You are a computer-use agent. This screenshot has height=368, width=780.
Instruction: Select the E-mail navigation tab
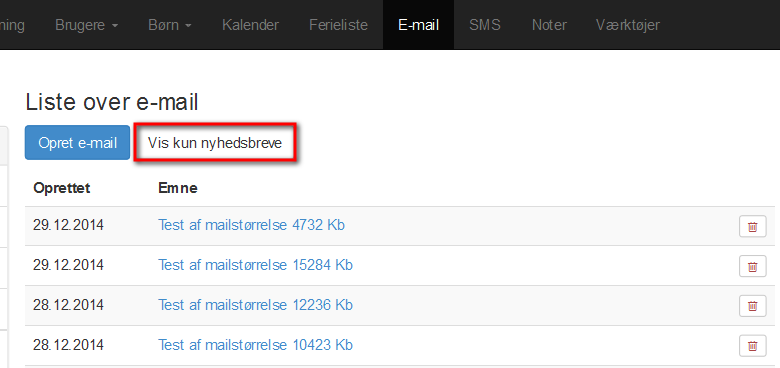[x=418, y=25]
